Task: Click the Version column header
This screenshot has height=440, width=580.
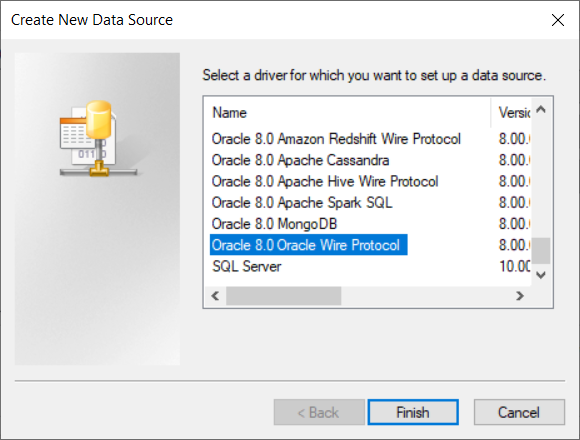Action: pyautogui.click(x=512, y=112)
